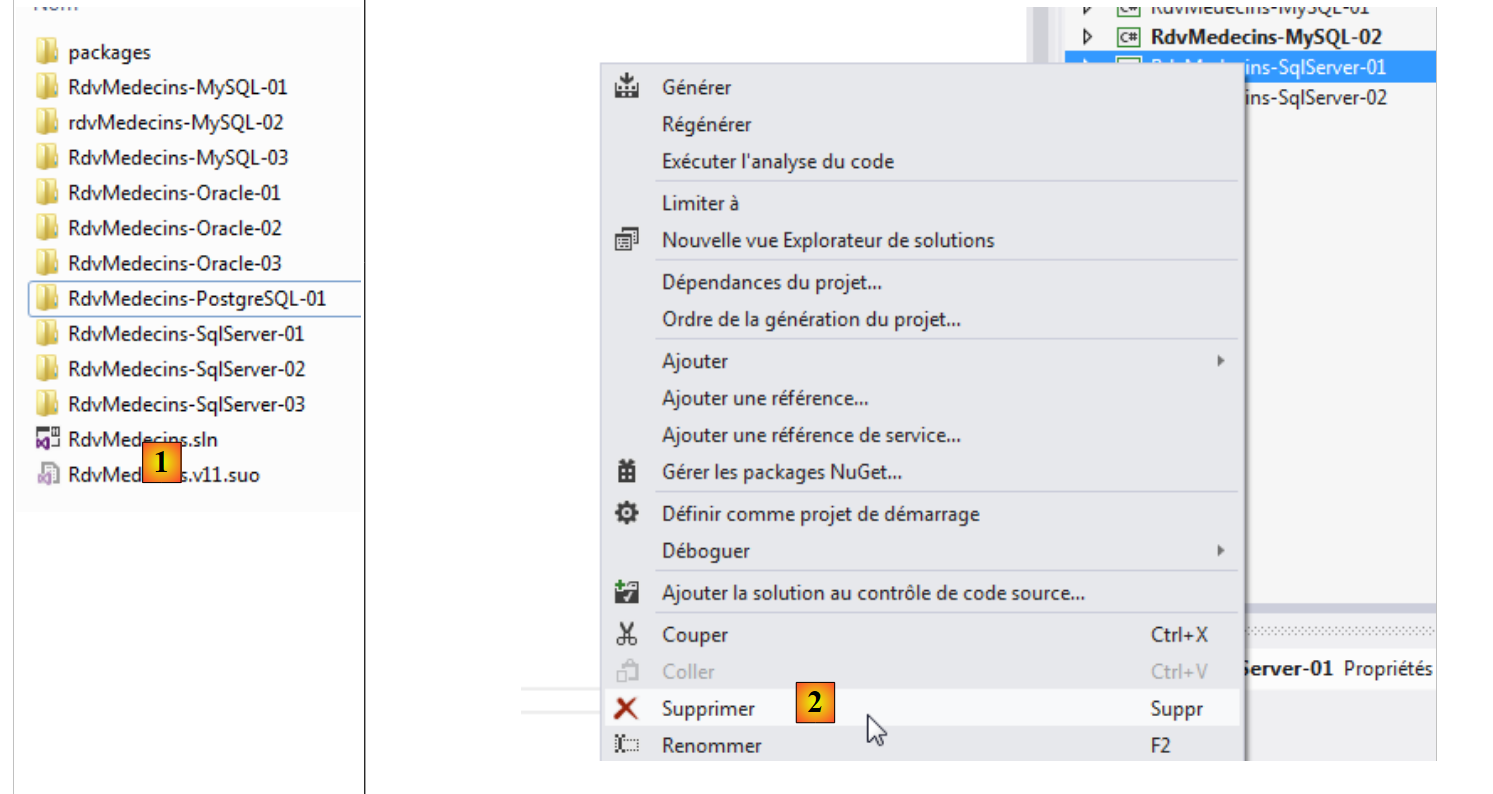The width and height of the screenshot is (1493, 794).
Task: Click the Générer build icon
Action: [x=627, y=87]
